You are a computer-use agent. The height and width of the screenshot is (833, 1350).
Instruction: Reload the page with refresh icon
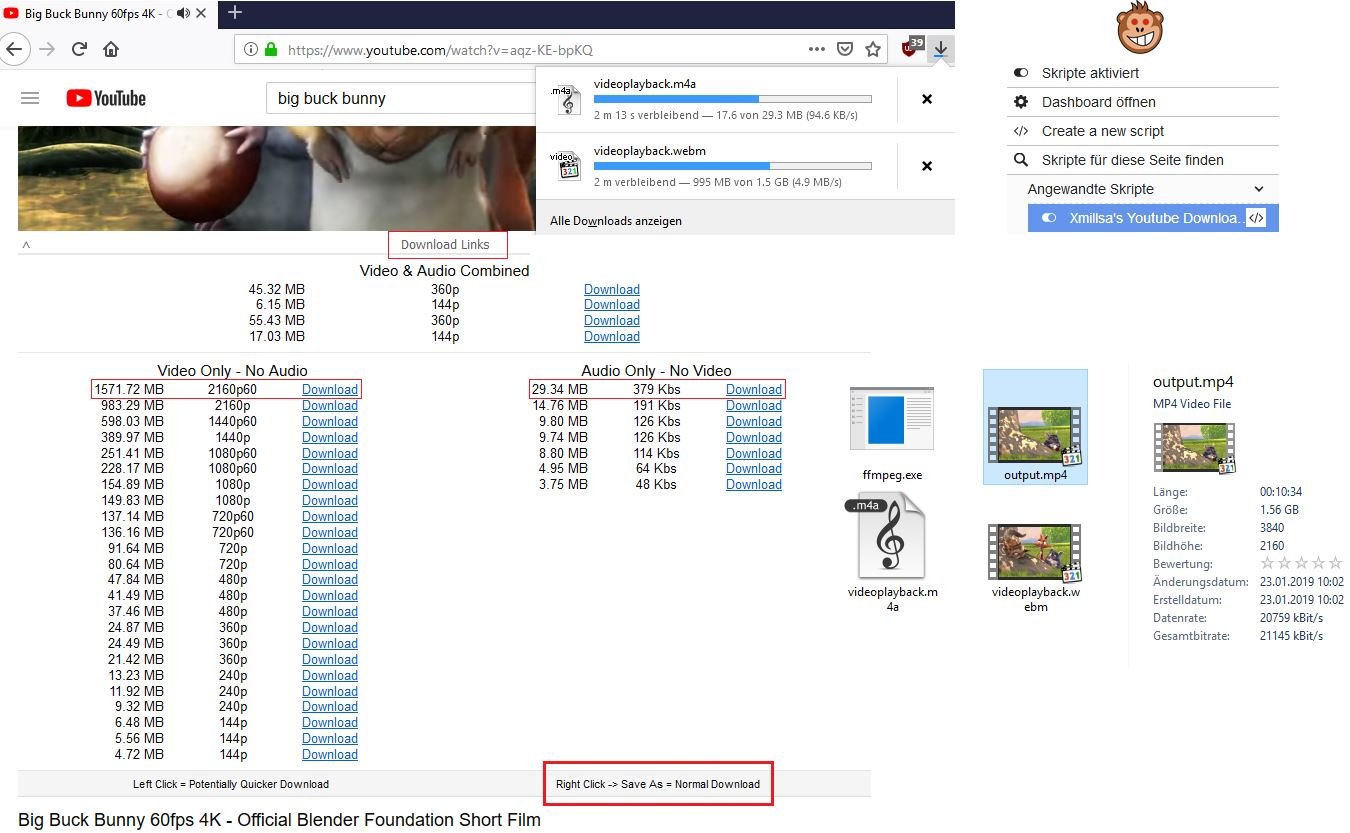(x=79, y=49)
